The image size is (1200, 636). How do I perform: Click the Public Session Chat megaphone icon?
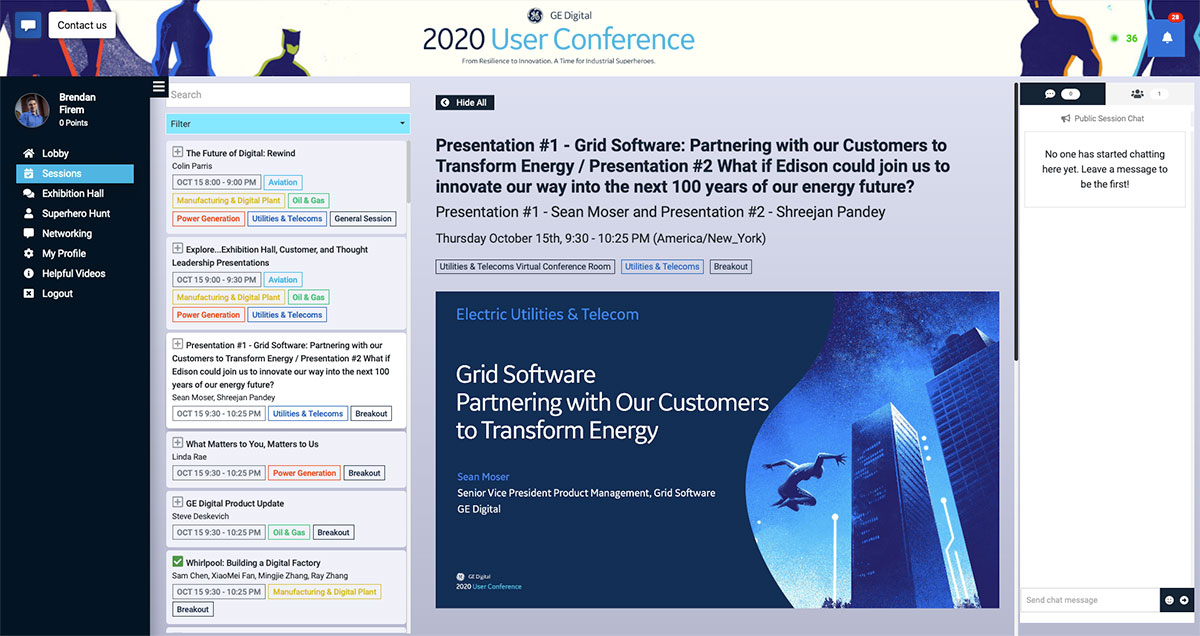1066,119
